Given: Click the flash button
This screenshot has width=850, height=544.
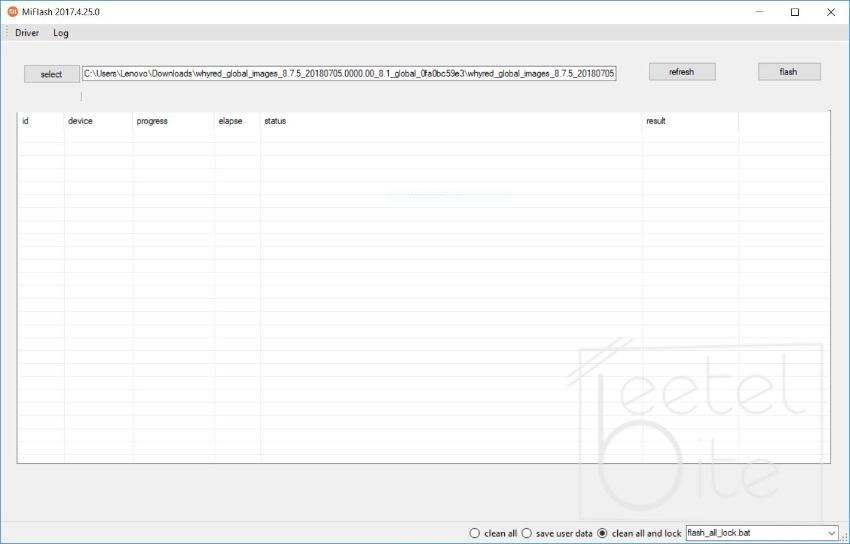Looking at the screenshot, I should 789,72.
